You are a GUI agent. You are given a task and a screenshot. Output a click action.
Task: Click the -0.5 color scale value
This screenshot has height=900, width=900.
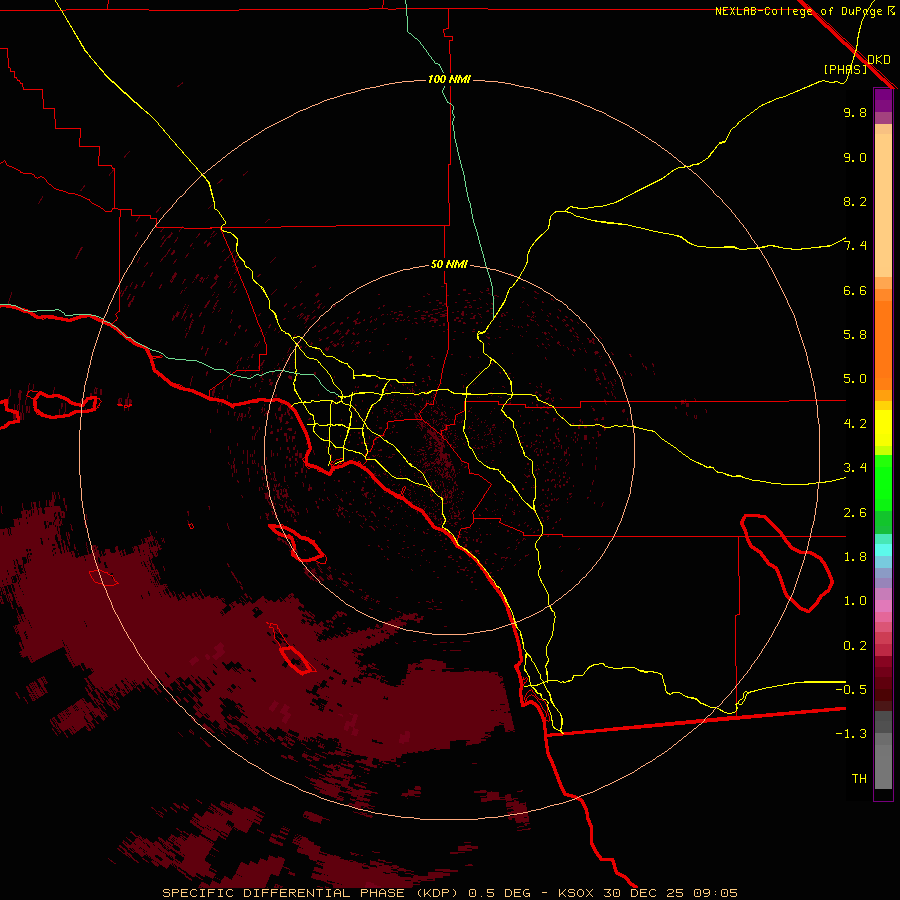click(851, 690)
